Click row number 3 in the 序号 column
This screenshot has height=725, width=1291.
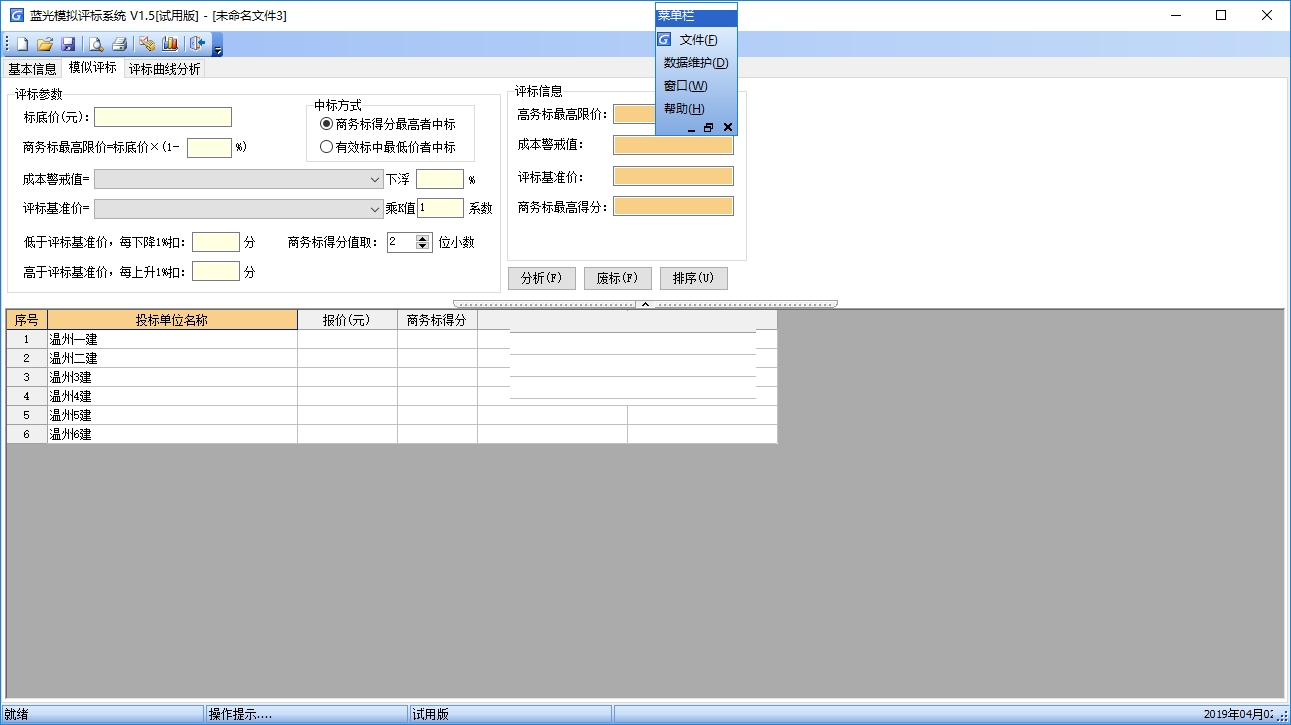(27, 377)
